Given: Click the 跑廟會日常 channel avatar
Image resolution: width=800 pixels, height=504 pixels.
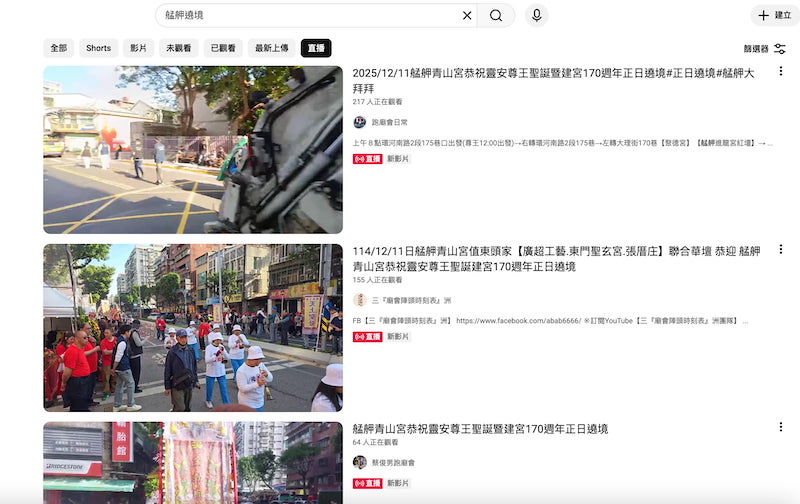Looking at the screenshot, I should tap(360, 122).
